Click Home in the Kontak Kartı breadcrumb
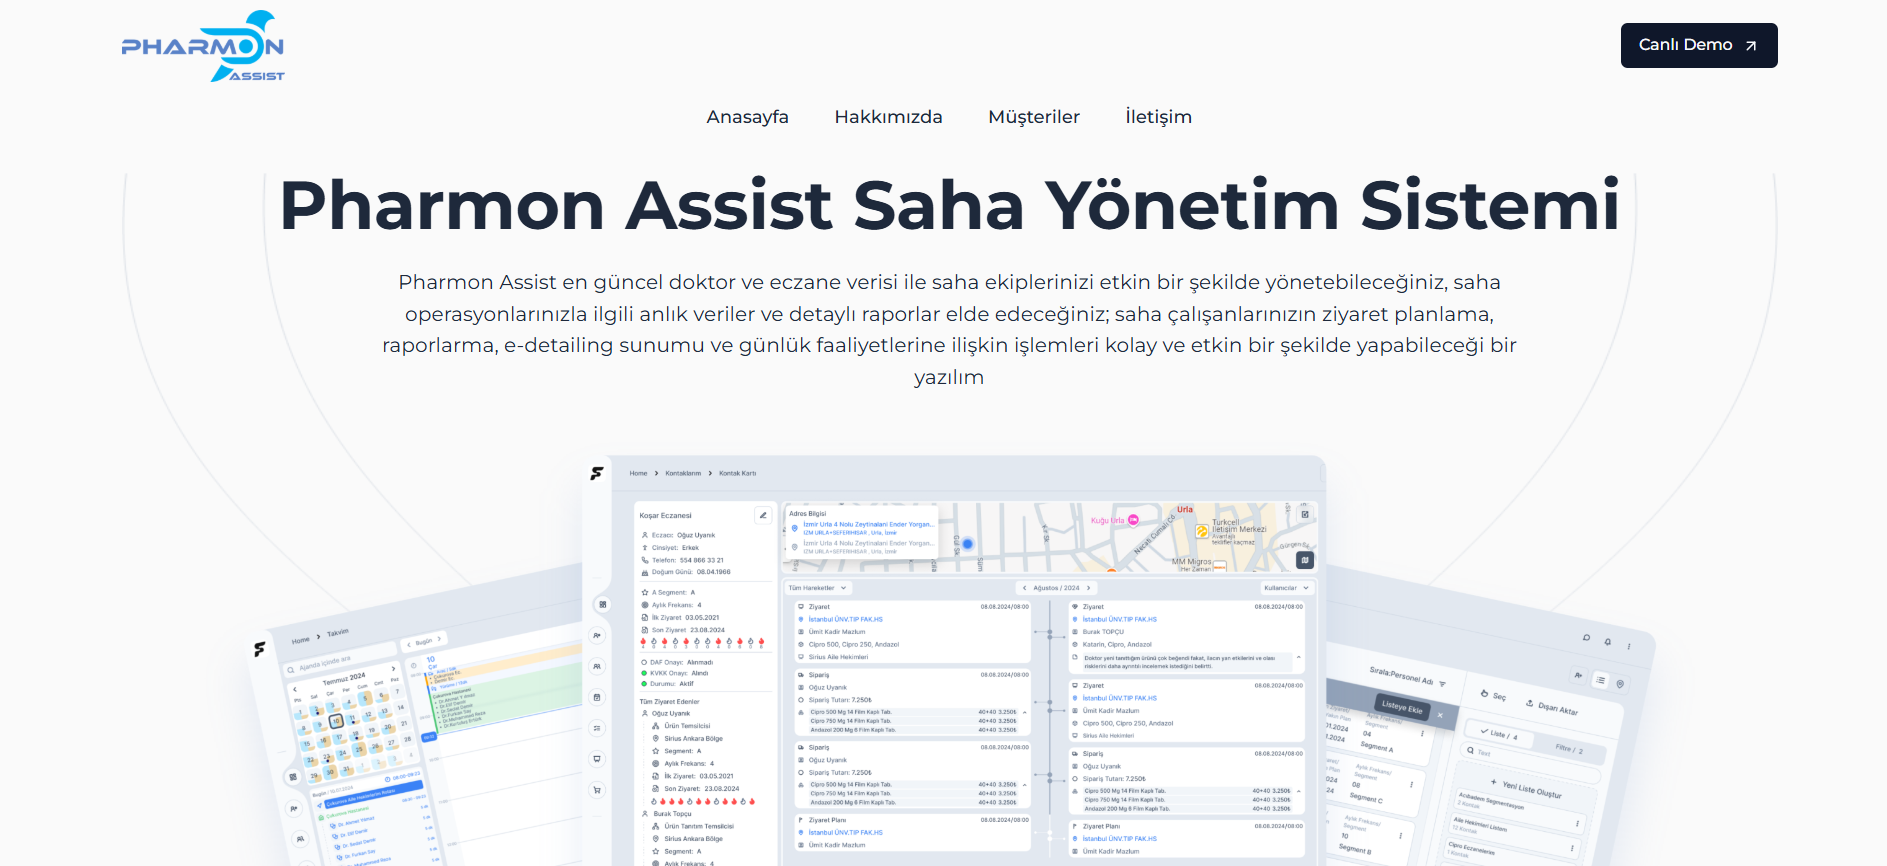 click(638, 473)
